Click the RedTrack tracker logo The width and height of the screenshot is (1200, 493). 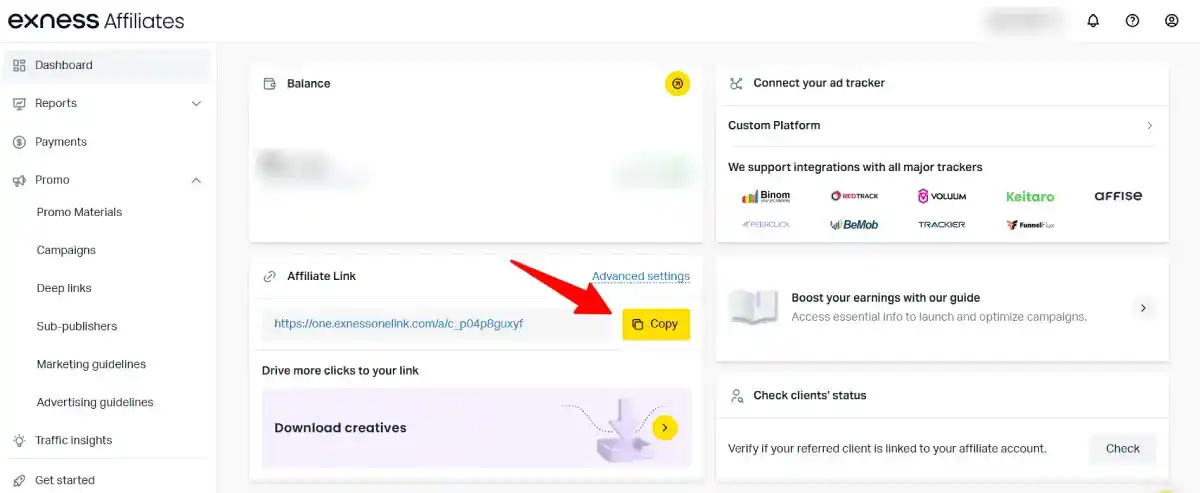854,196
